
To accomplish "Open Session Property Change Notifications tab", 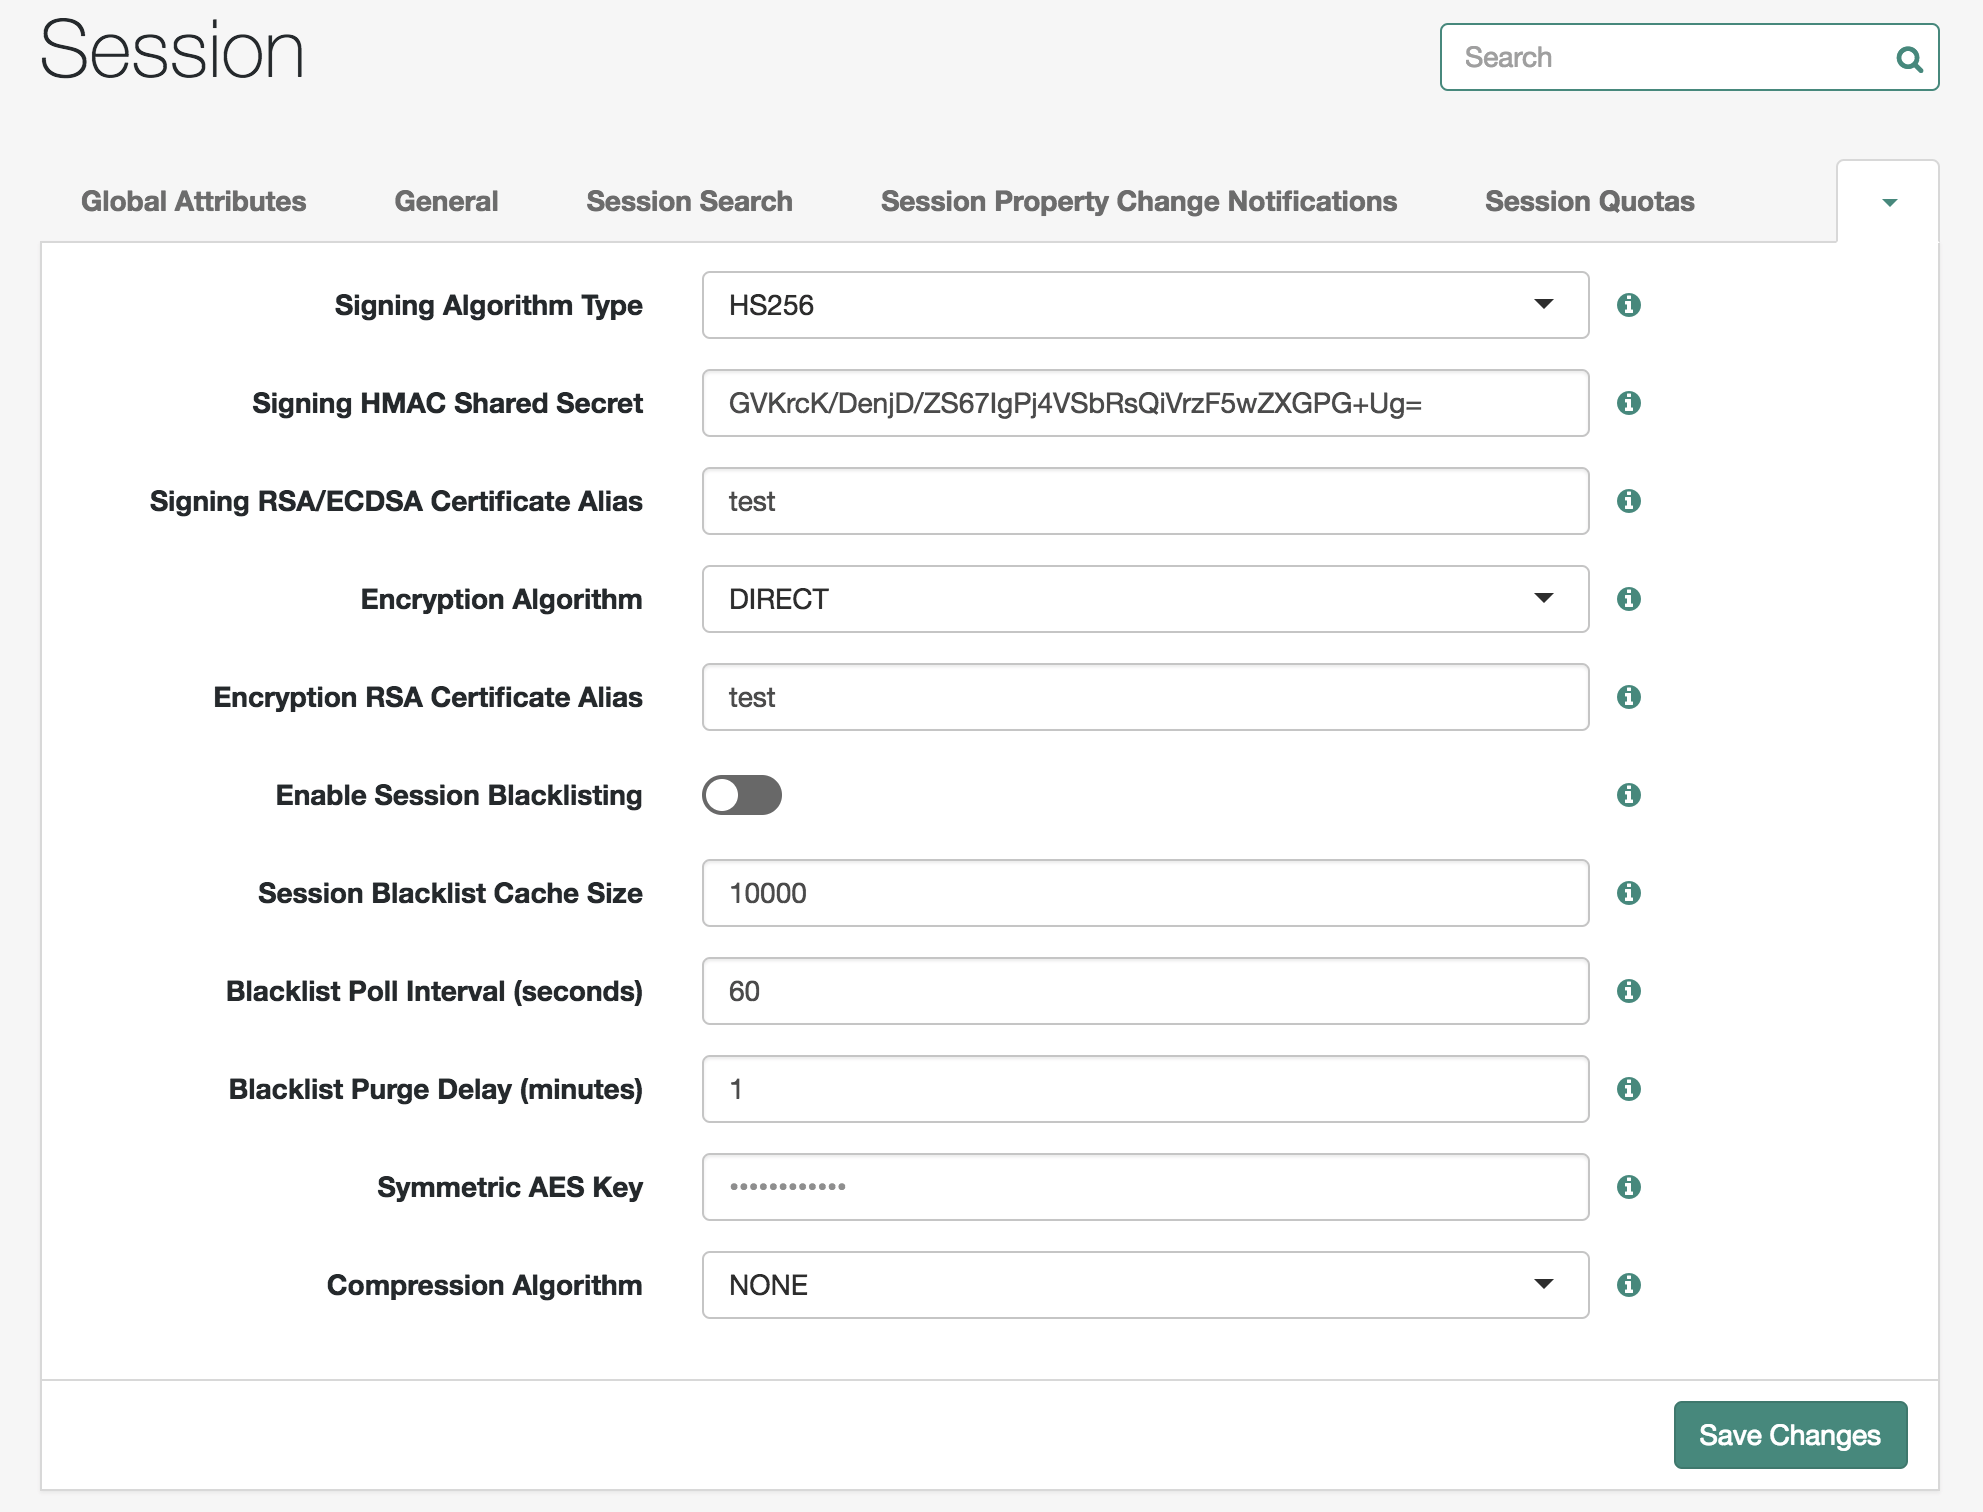I will coord(1139,201).
